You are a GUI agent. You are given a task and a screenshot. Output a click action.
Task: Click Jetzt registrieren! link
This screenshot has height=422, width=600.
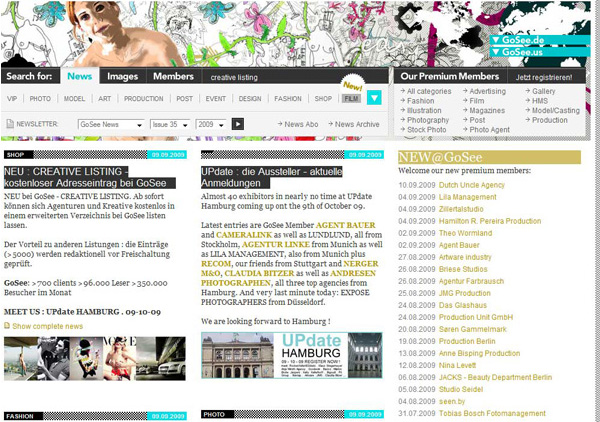tap(544, 77)
